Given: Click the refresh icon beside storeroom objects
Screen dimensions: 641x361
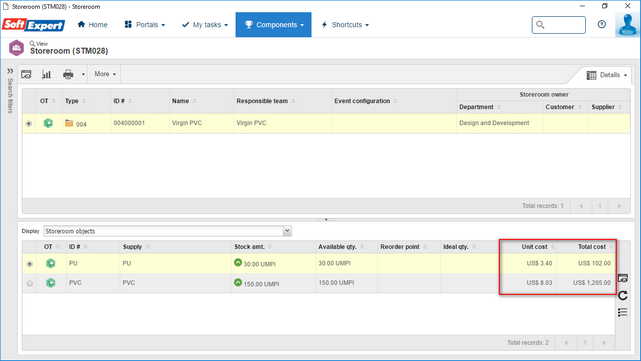Looking at the screenshot, I should [623, 296].
